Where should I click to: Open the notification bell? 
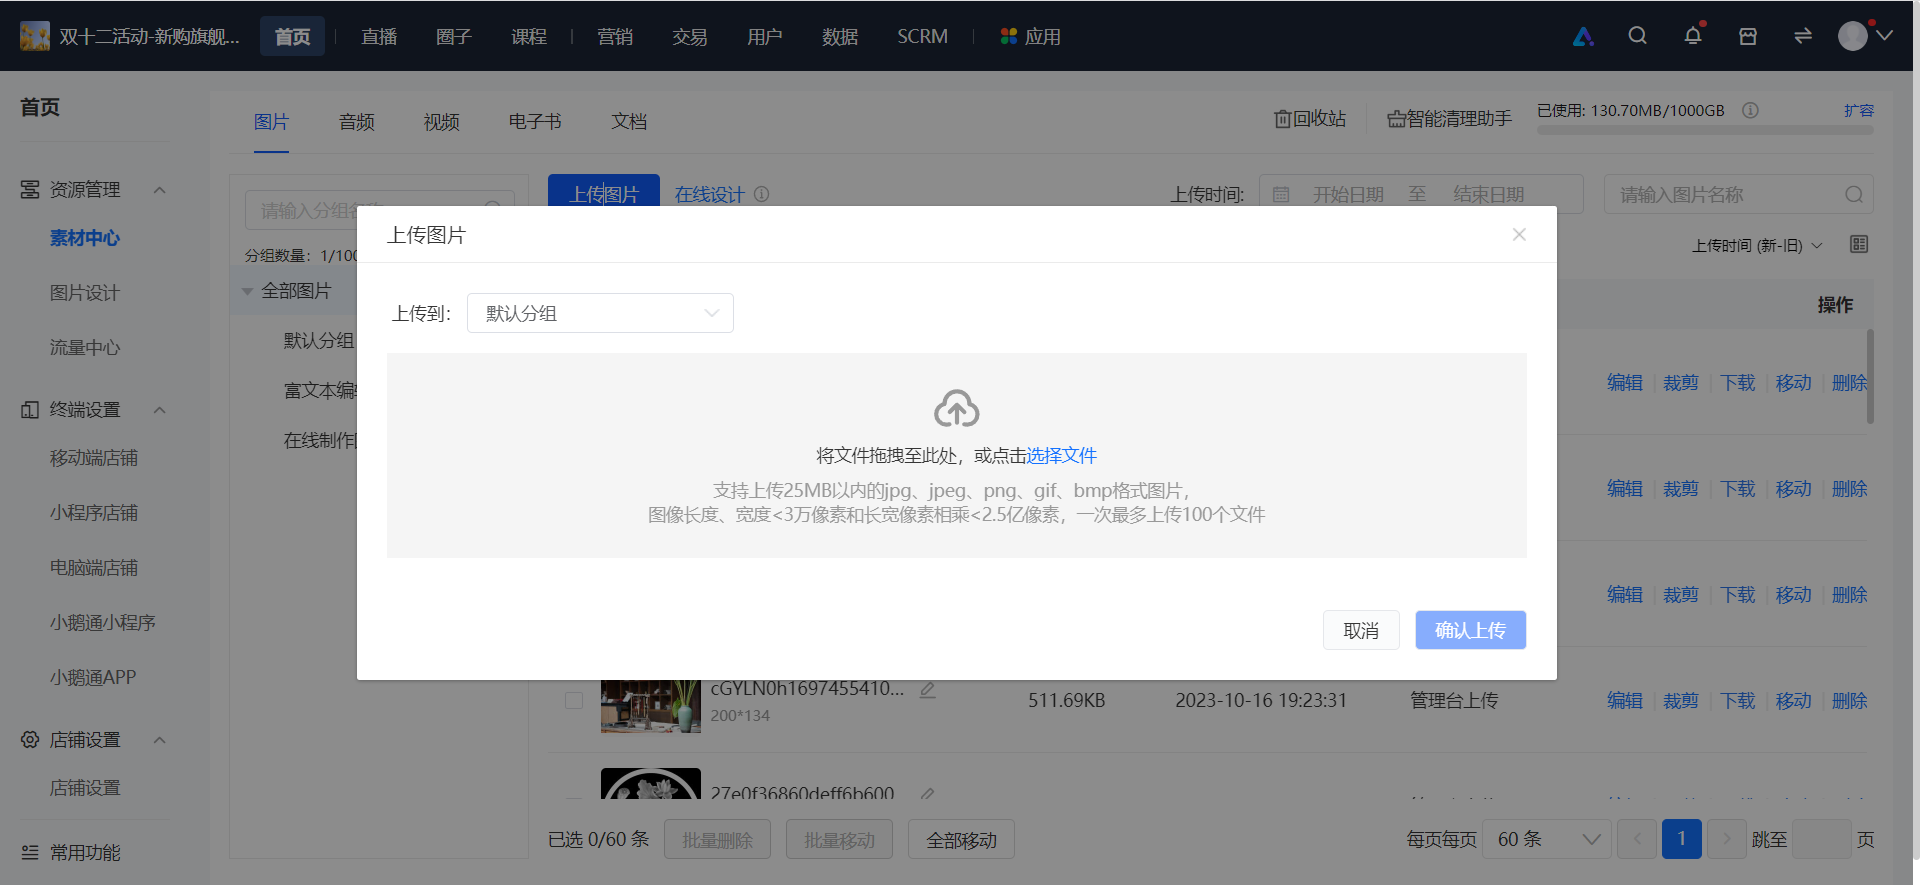tap(1692, 36)
